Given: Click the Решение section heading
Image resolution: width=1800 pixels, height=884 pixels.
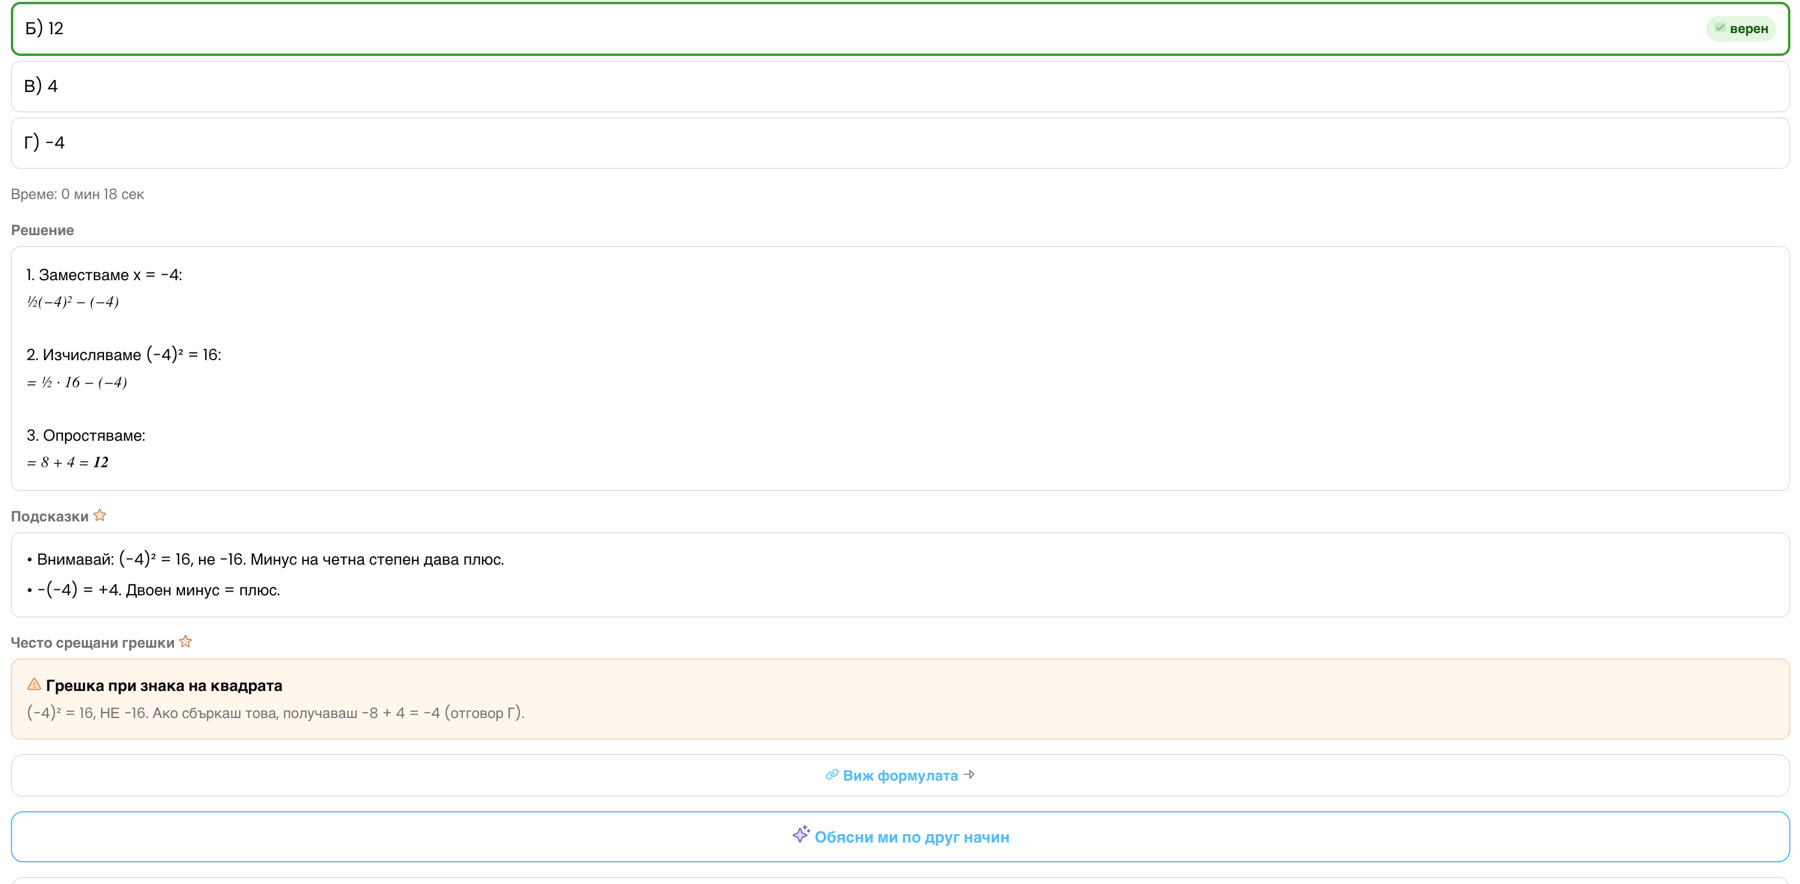Looking at the screenshot, I should [x=42, y=230].
